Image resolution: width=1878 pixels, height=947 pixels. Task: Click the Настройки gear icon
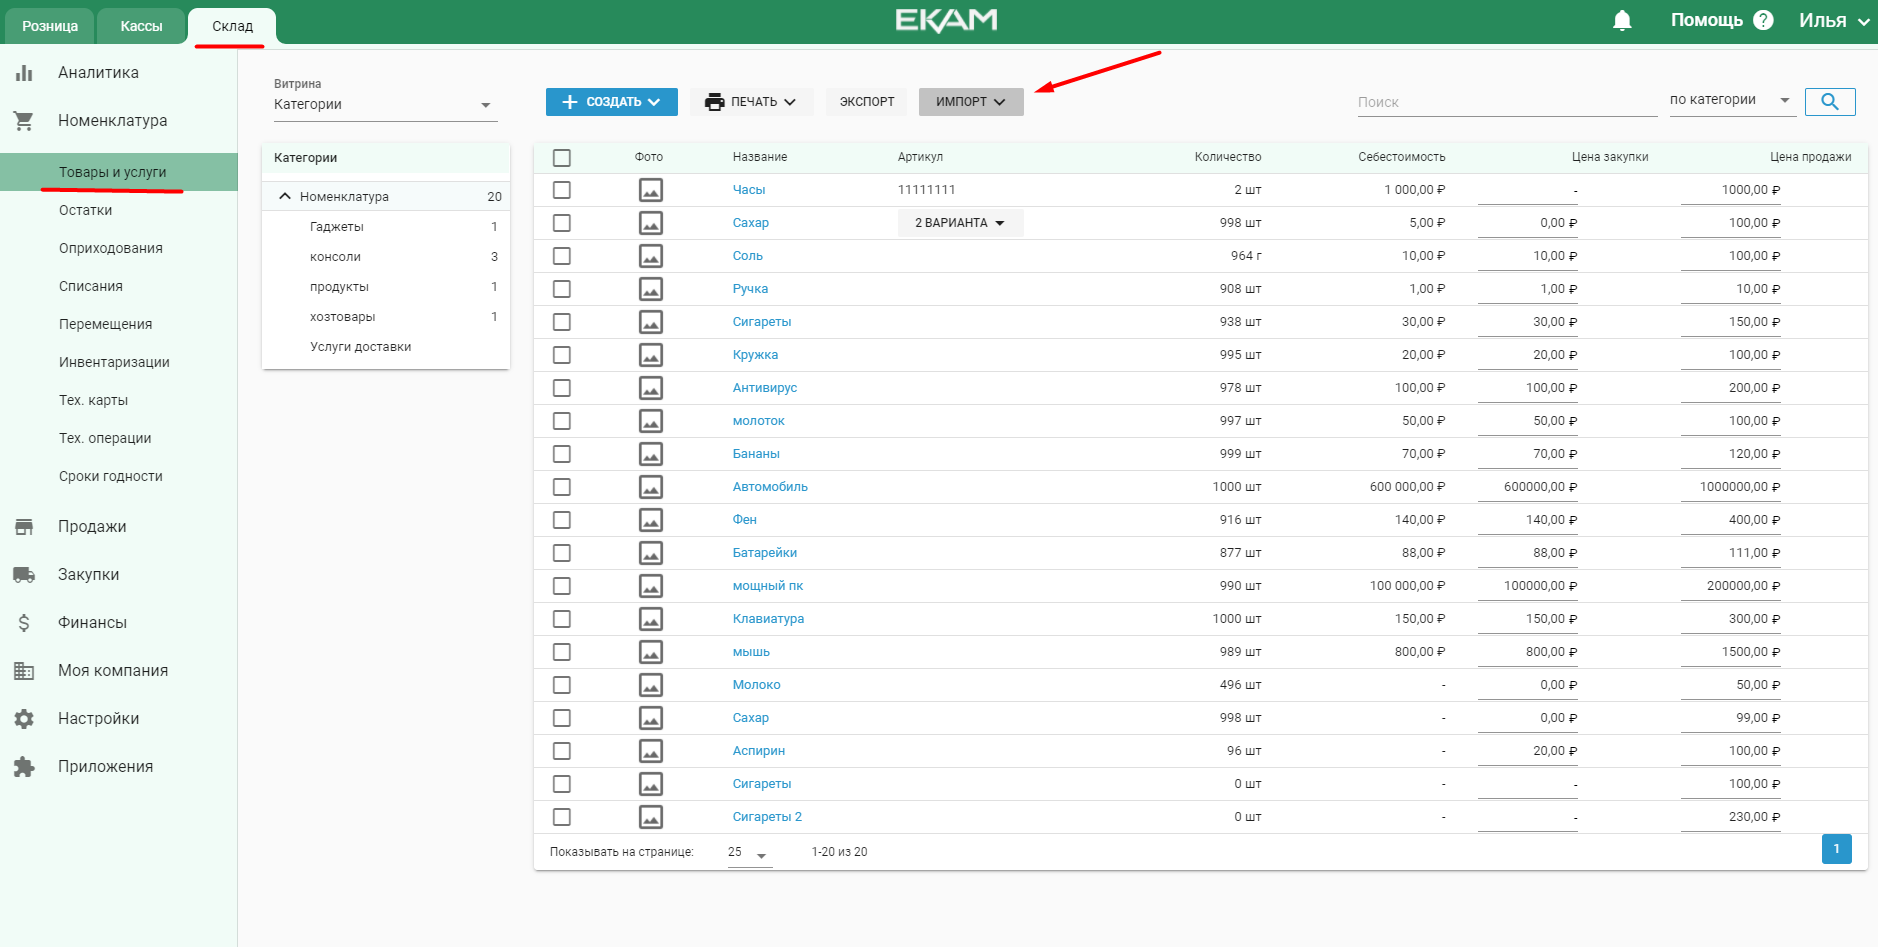click(24, 719)
